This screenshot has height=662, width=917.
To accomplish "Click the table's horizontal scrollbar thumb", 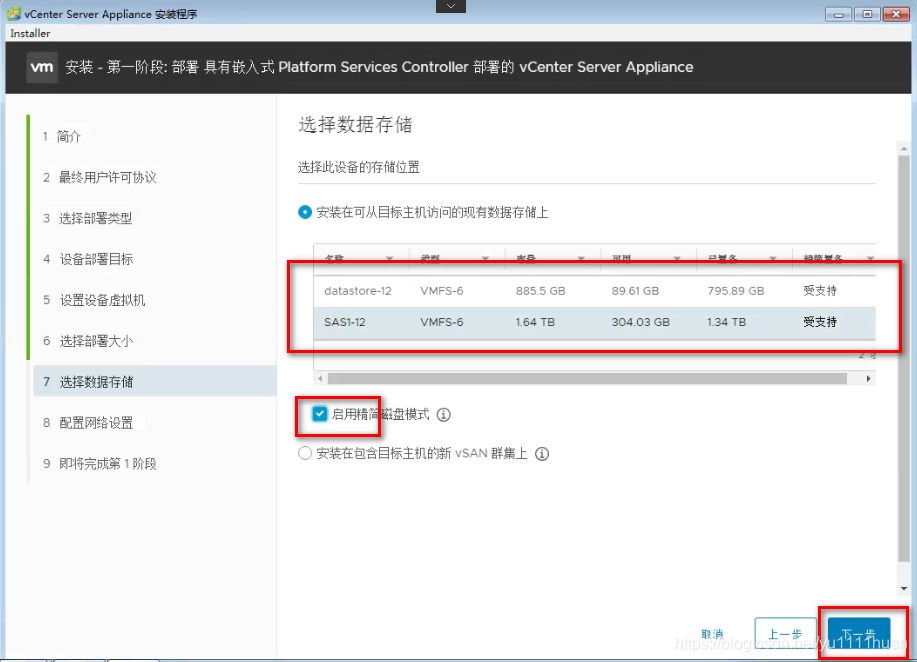I will 587,379.
